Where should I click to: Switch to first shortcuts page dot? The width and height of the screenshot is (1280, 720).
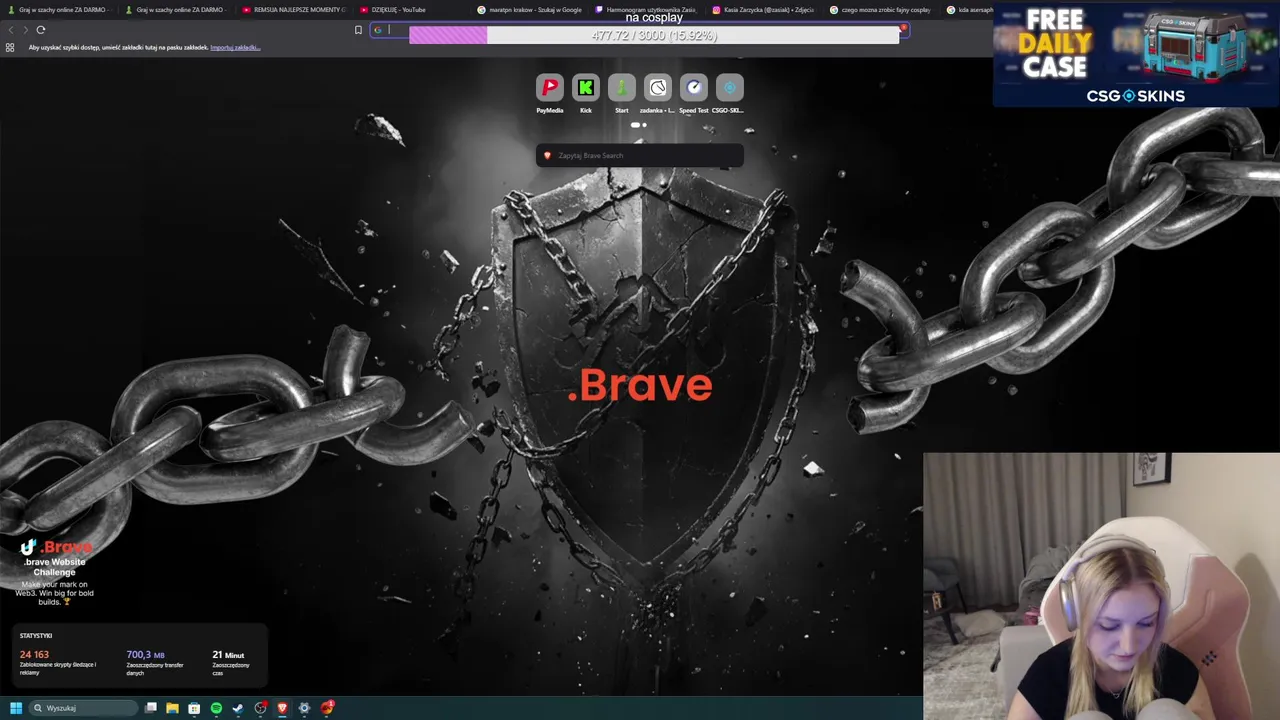(x=635, y=125)
